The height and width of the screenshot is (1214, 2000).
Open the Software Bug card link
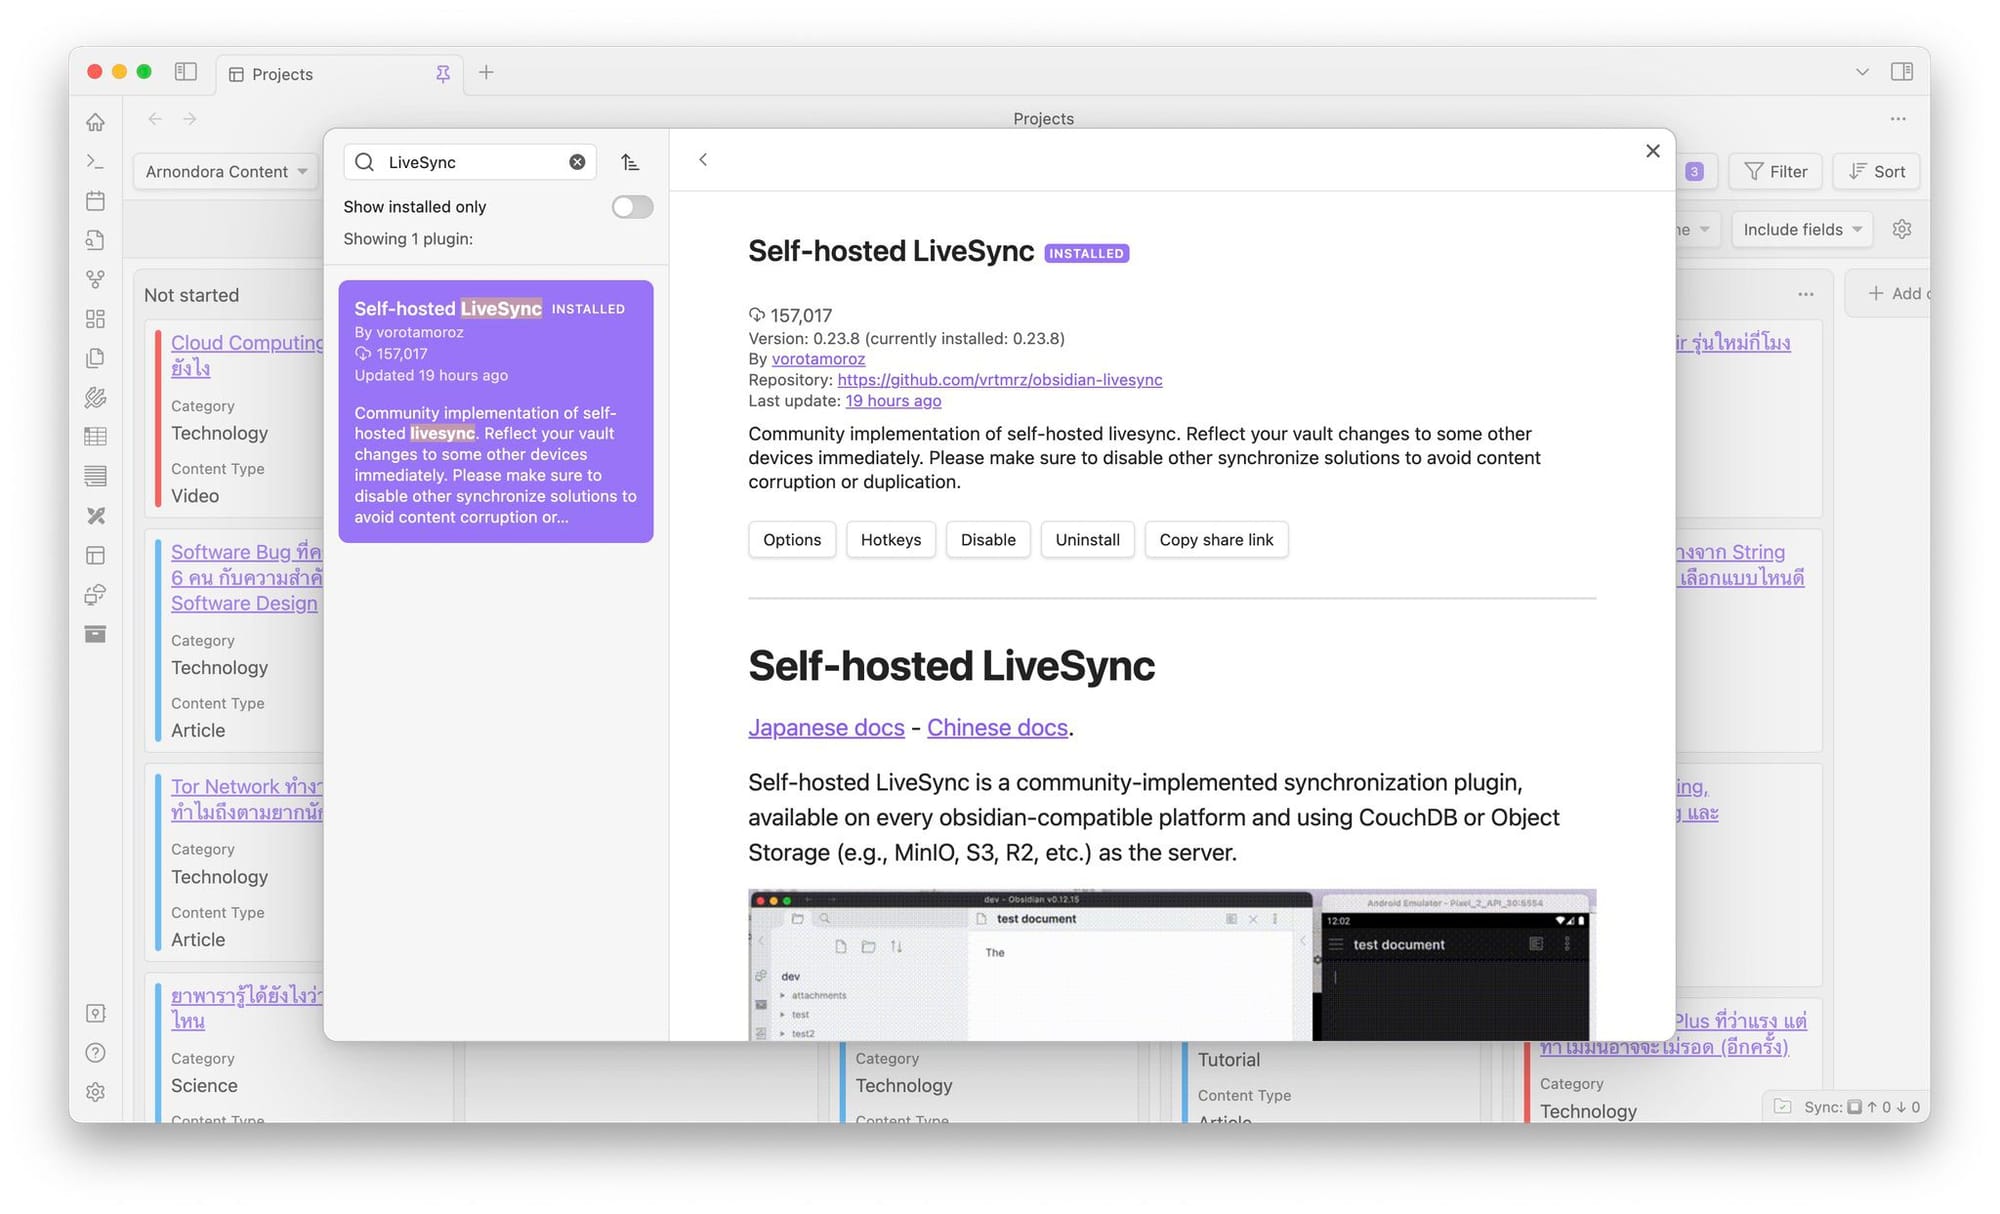[x=246, y=578]
